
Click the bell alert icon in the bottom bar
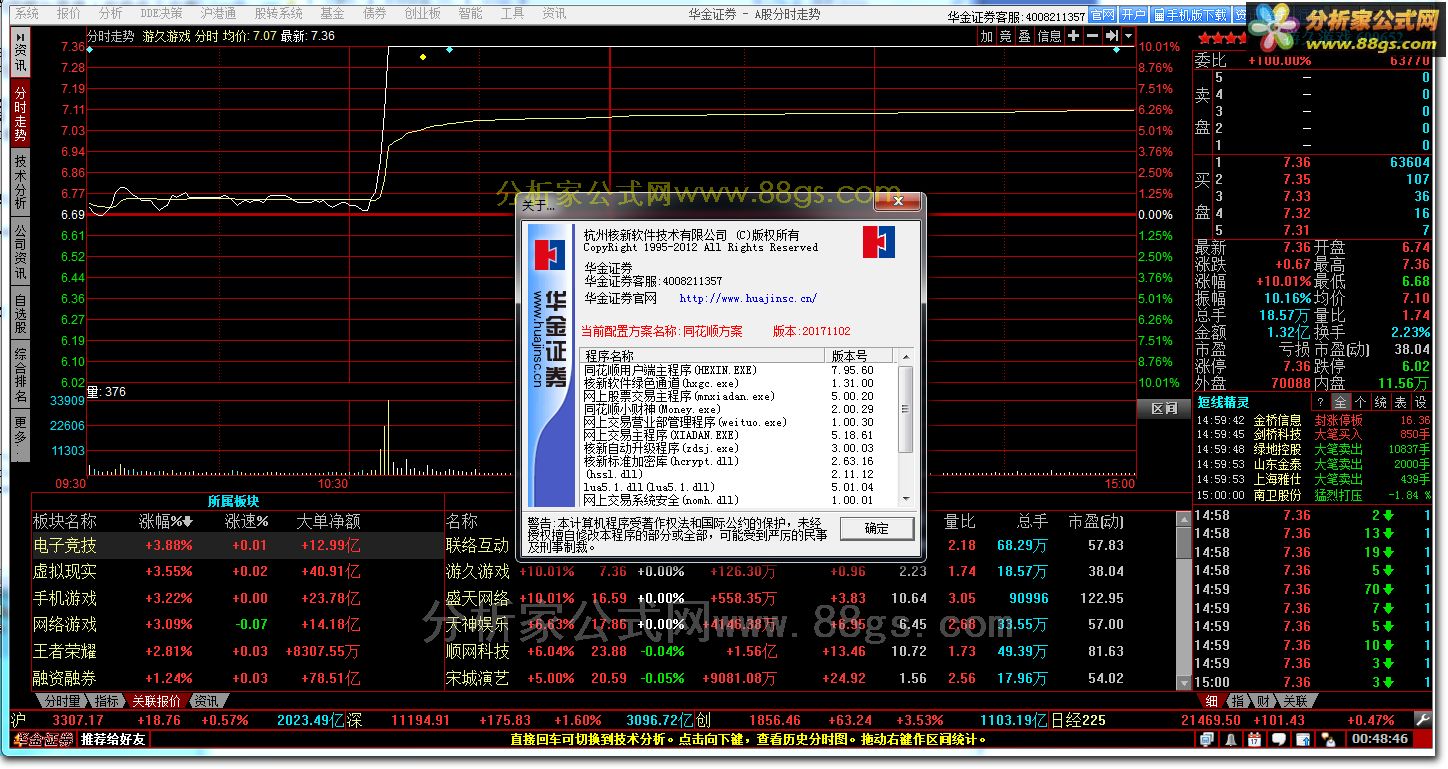click(x=1231, y=739)
